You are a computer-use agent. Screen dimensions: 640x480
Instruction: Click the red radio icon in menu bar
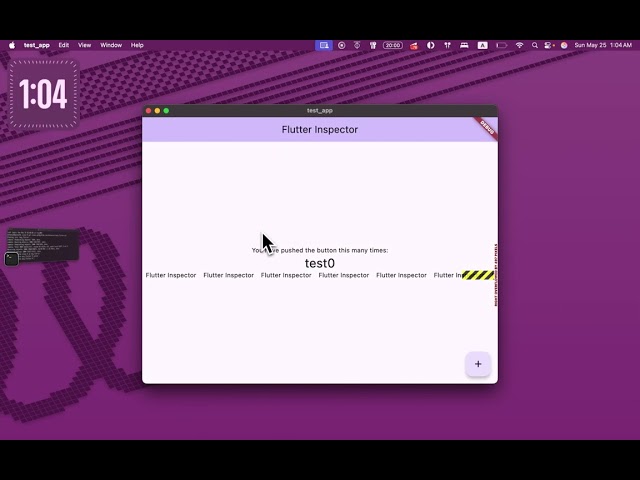(x=414, y=46)
